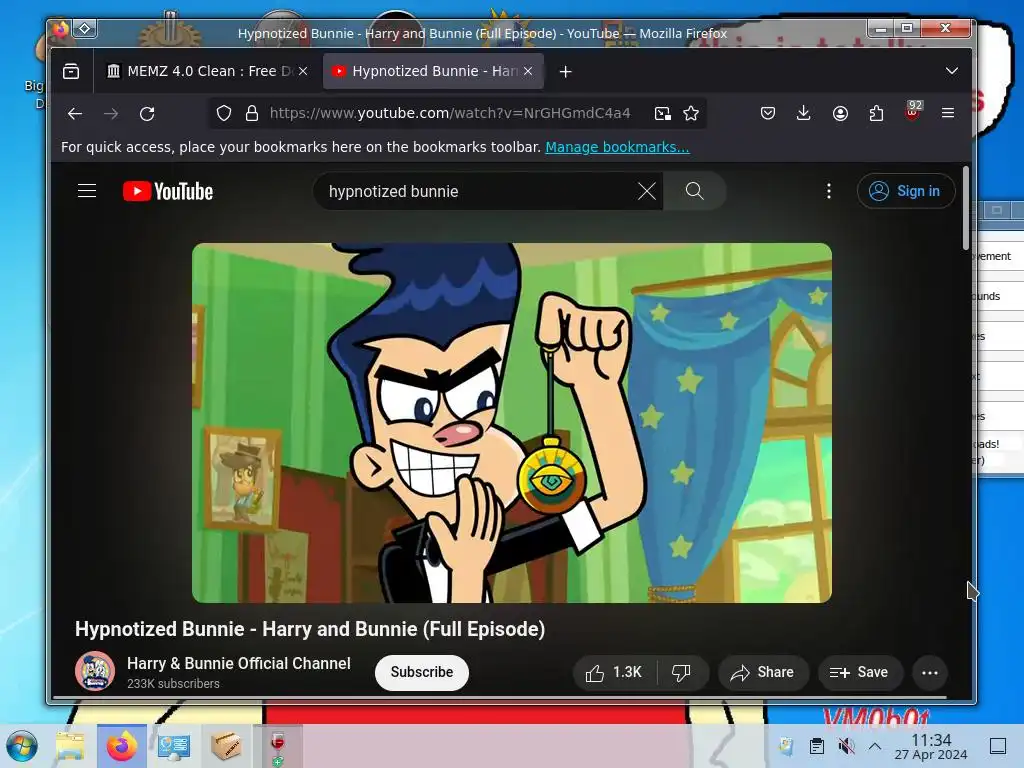This screenshot has width=1024, height=768.
Task: Open window menu icon in Firefox titlebar
Action: click(x=60, y=29)
